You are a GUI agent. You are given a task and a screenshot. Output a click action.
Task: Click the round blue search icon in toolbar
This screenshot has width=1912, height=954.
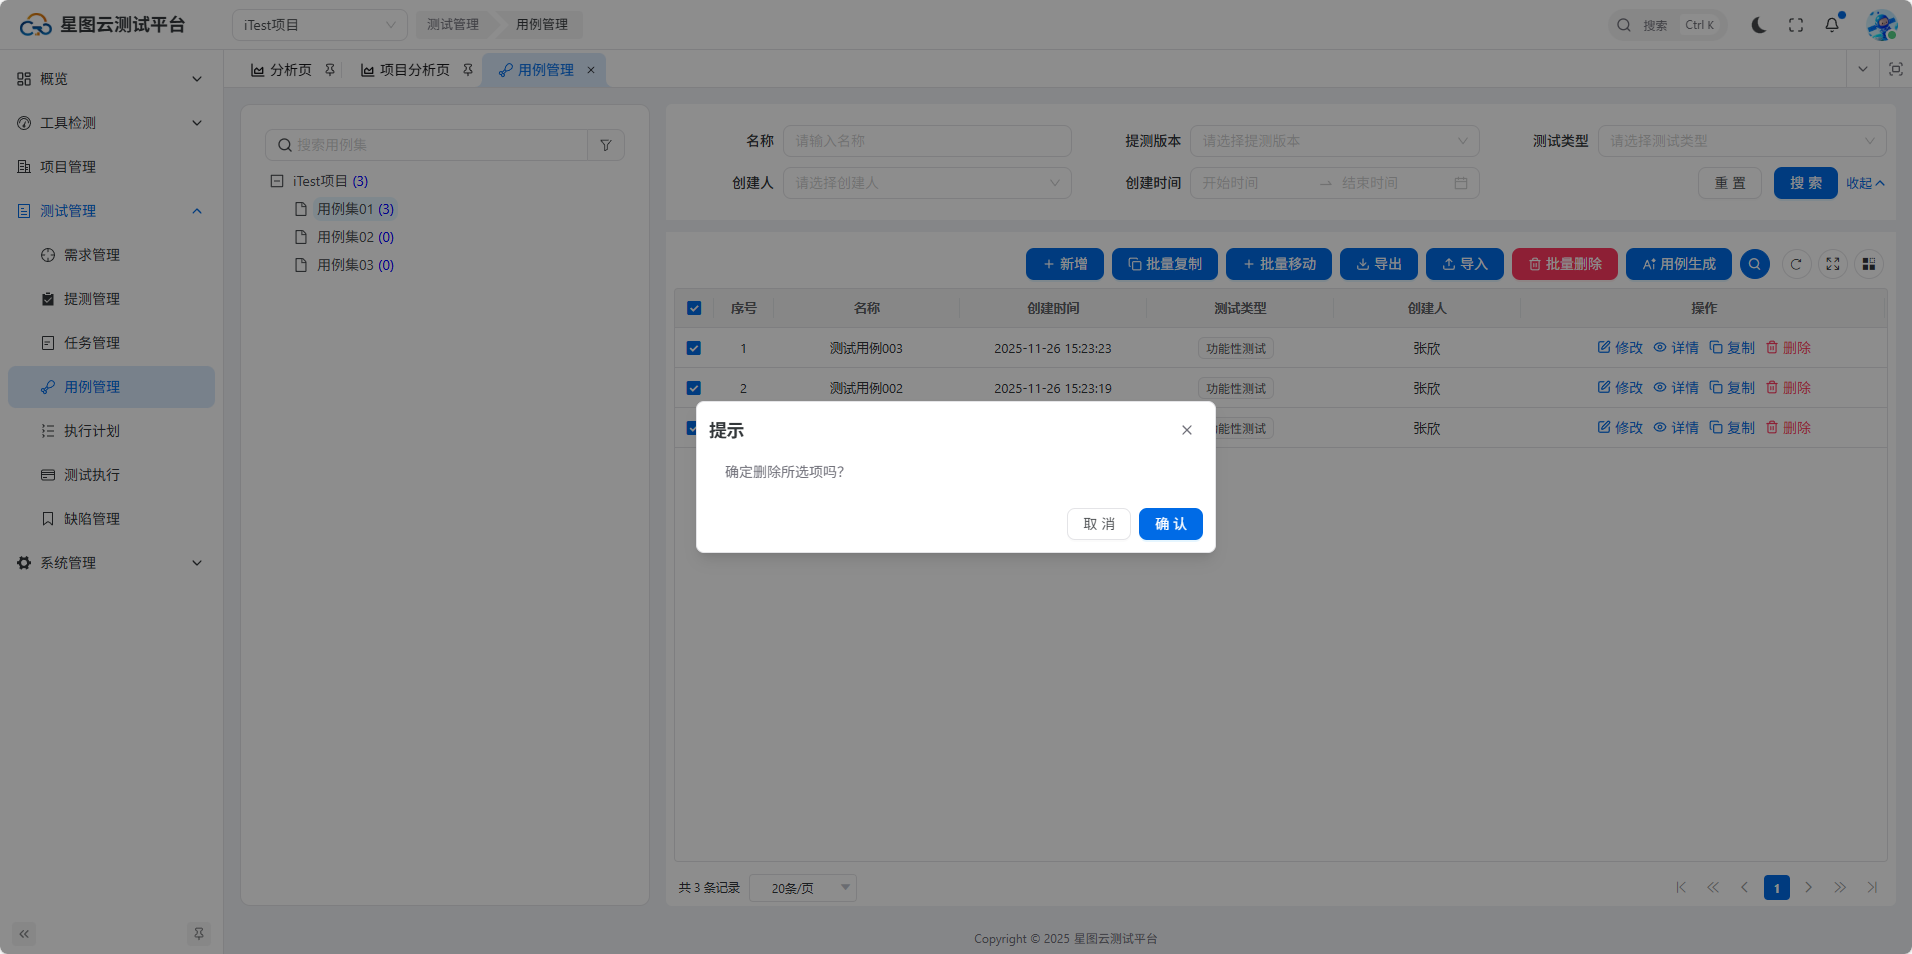(1754, 264)
